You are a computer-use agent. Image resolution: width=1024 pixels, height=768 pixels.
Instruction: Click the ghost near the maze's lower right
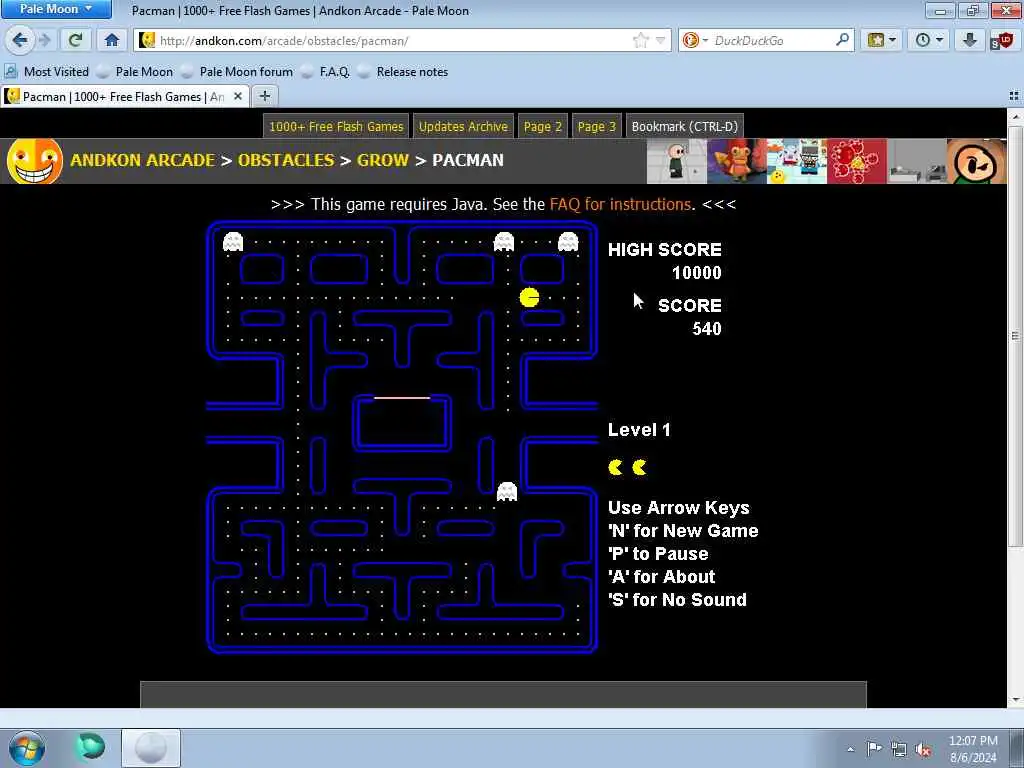[507, 491]
